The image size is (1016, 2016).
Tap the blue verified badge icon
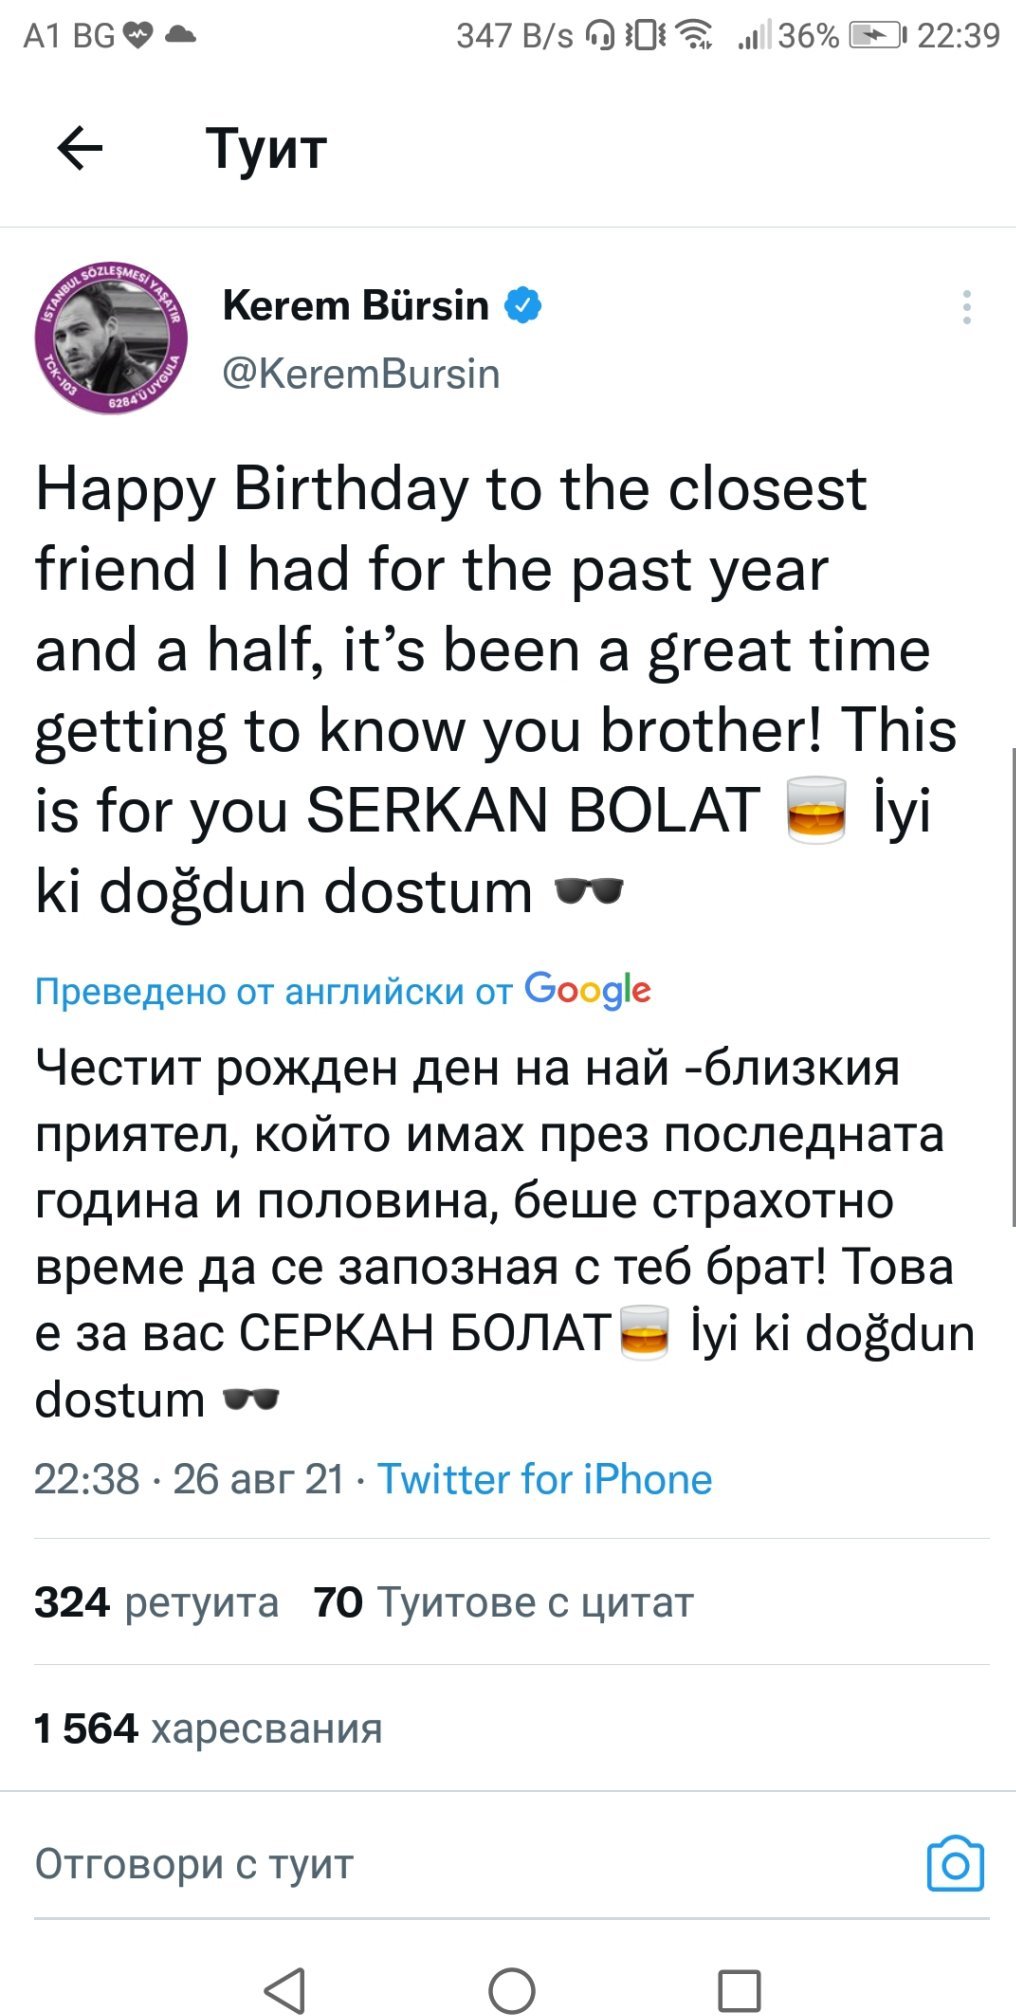coord(523,305)
